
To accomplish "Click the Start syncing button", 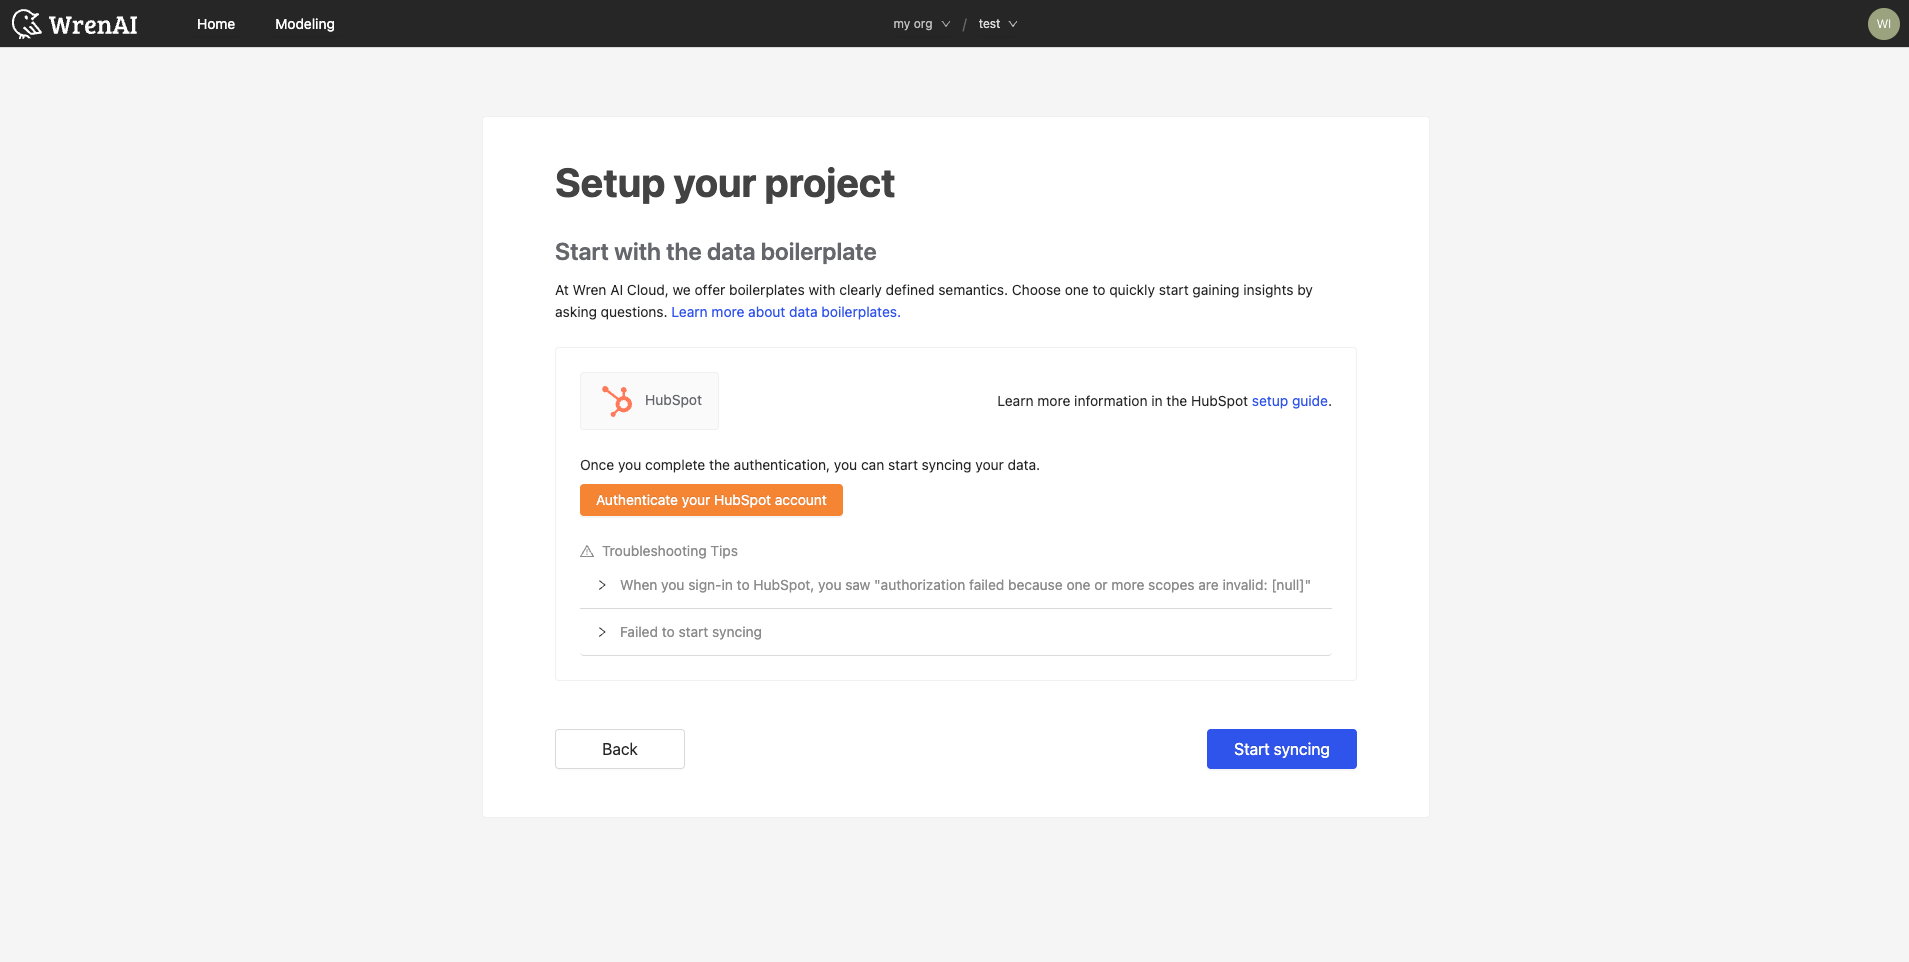I will pyautogui.click(x=1281, y=749).
